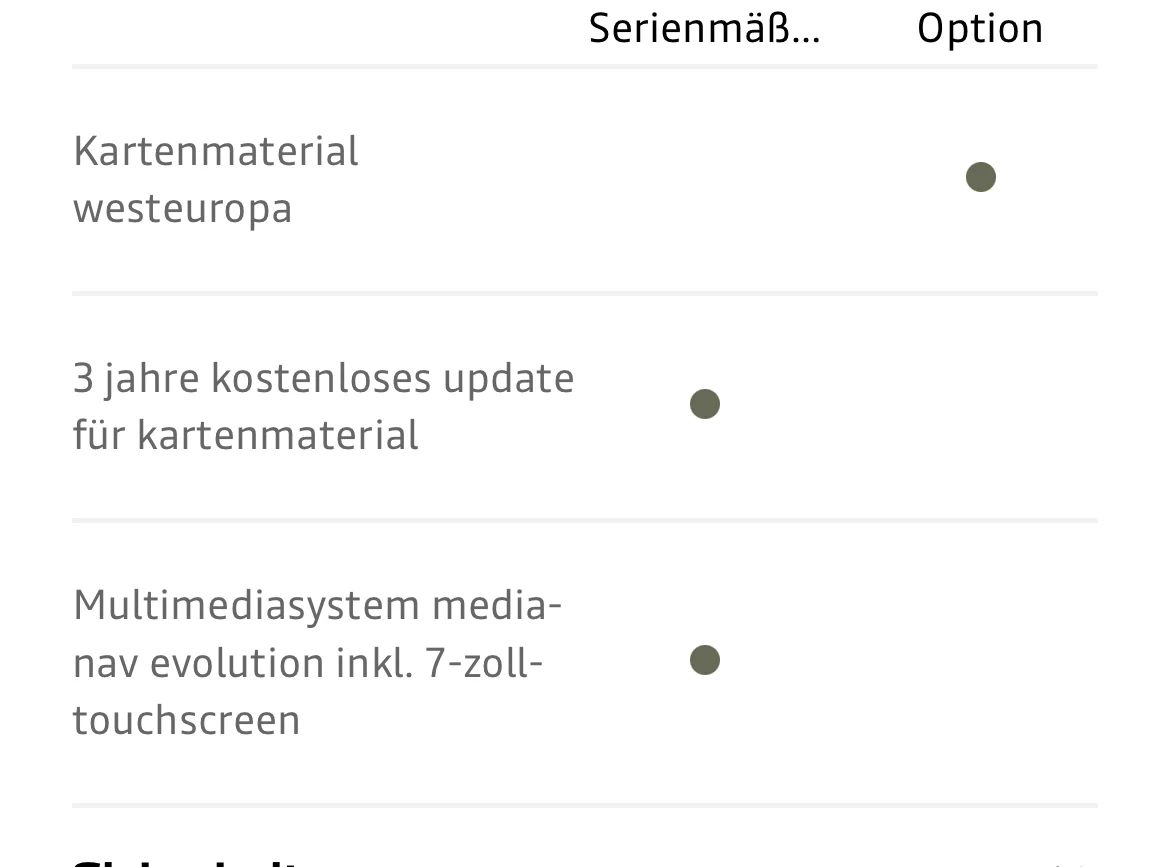Click the divider line below the column headers
This screenshot has height=867, width=1170.
coord(584,66)
